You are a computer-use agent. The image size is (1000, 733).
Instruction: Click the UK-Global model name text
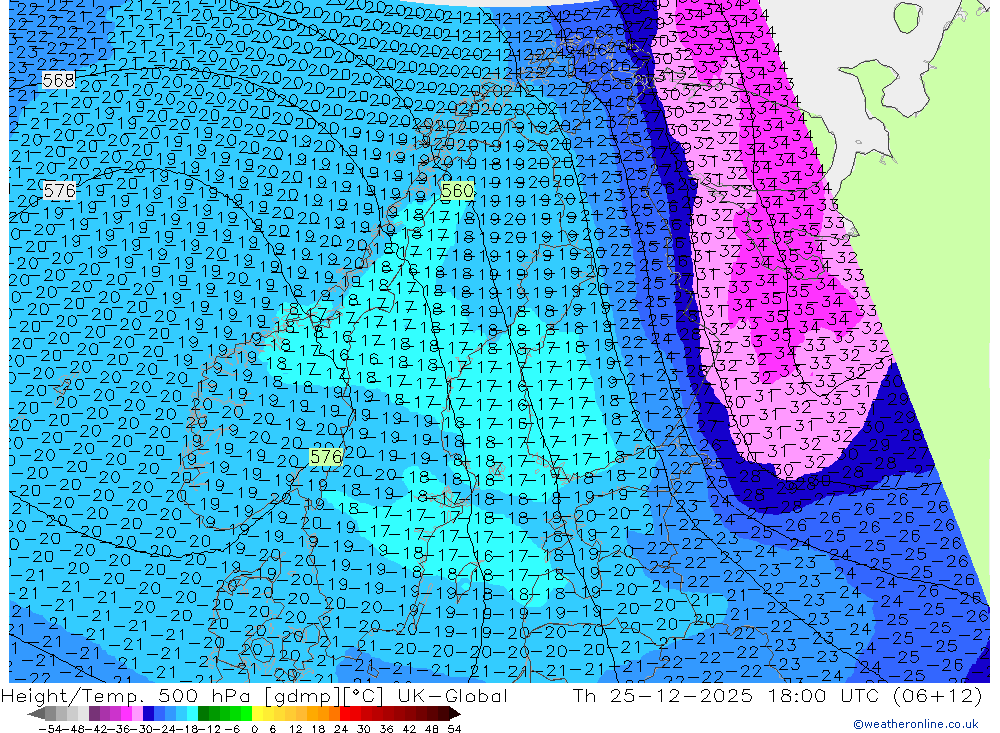[x=452, y=695]
